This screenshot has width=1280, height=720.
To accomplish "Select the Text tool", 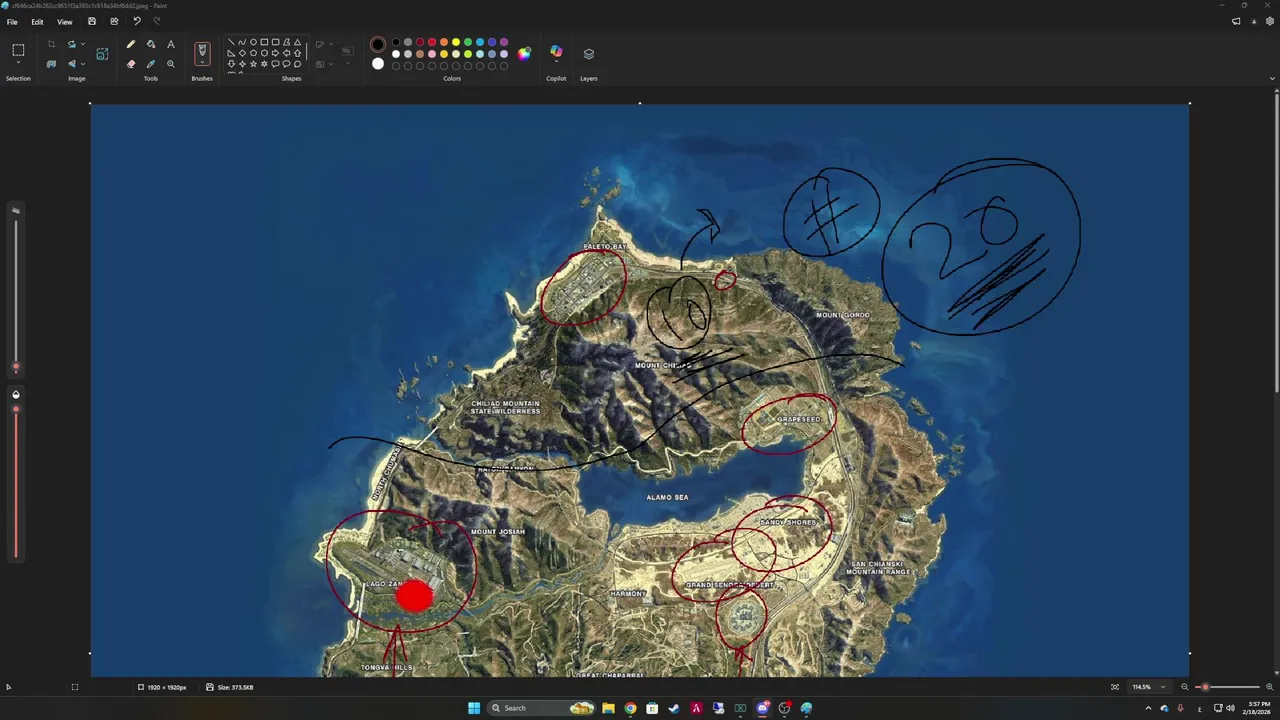I will (x=171, y=44).
